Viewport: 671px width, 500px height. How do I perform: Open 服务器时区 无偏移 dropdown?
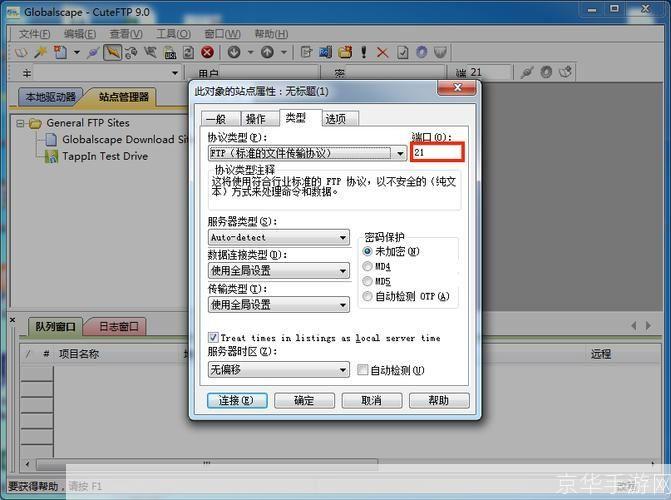[279, 369]
